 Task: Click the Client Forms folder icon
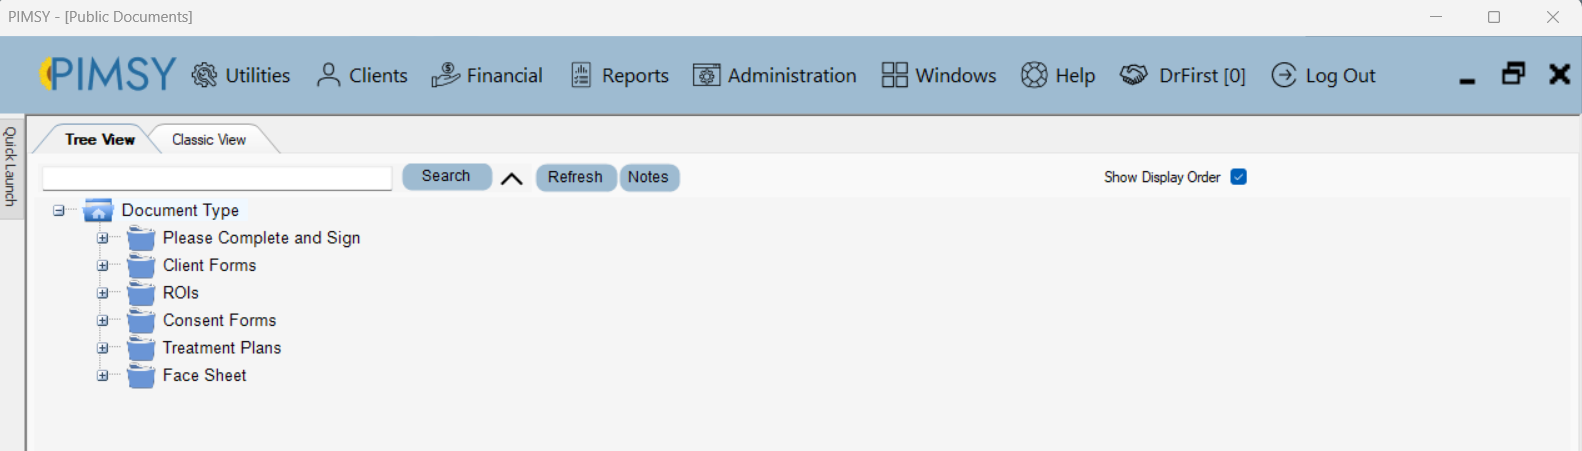point(141,266)
